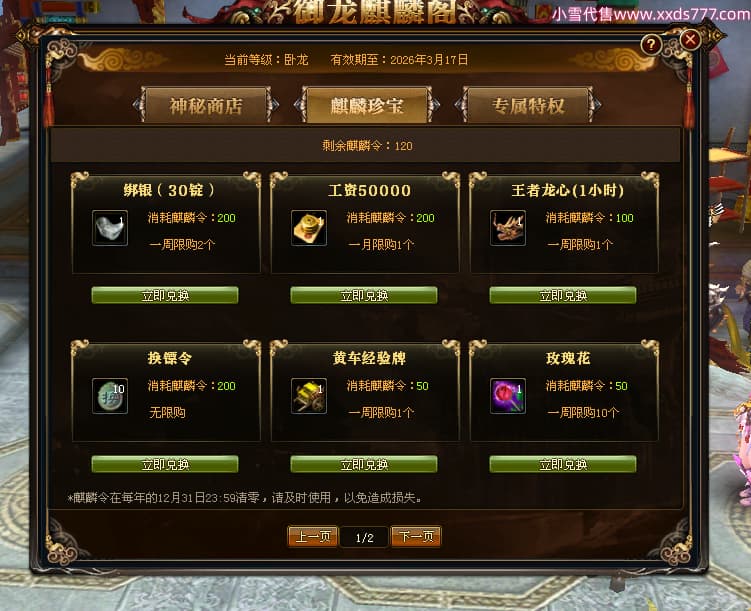Select the 麒麟珍宝 tab
751x611 pixels.
coord(367,105)
